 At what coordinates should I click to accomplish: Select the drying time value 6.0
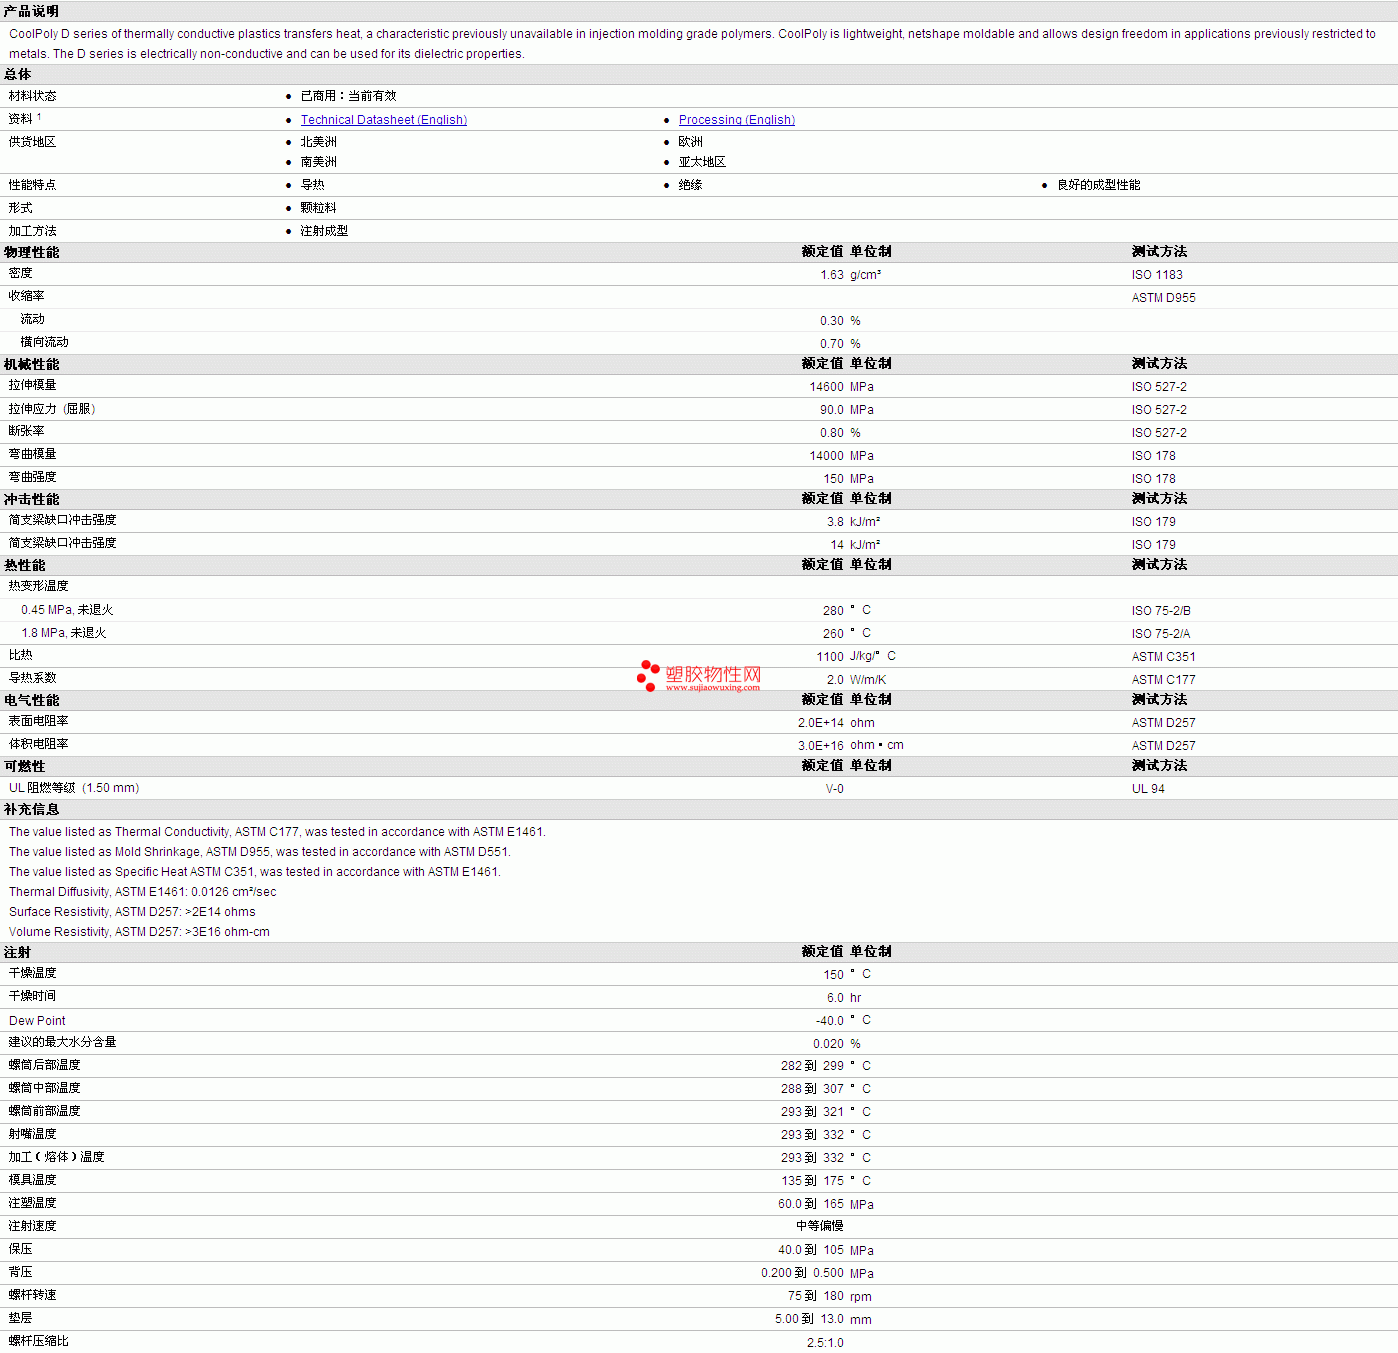[835, 998]
